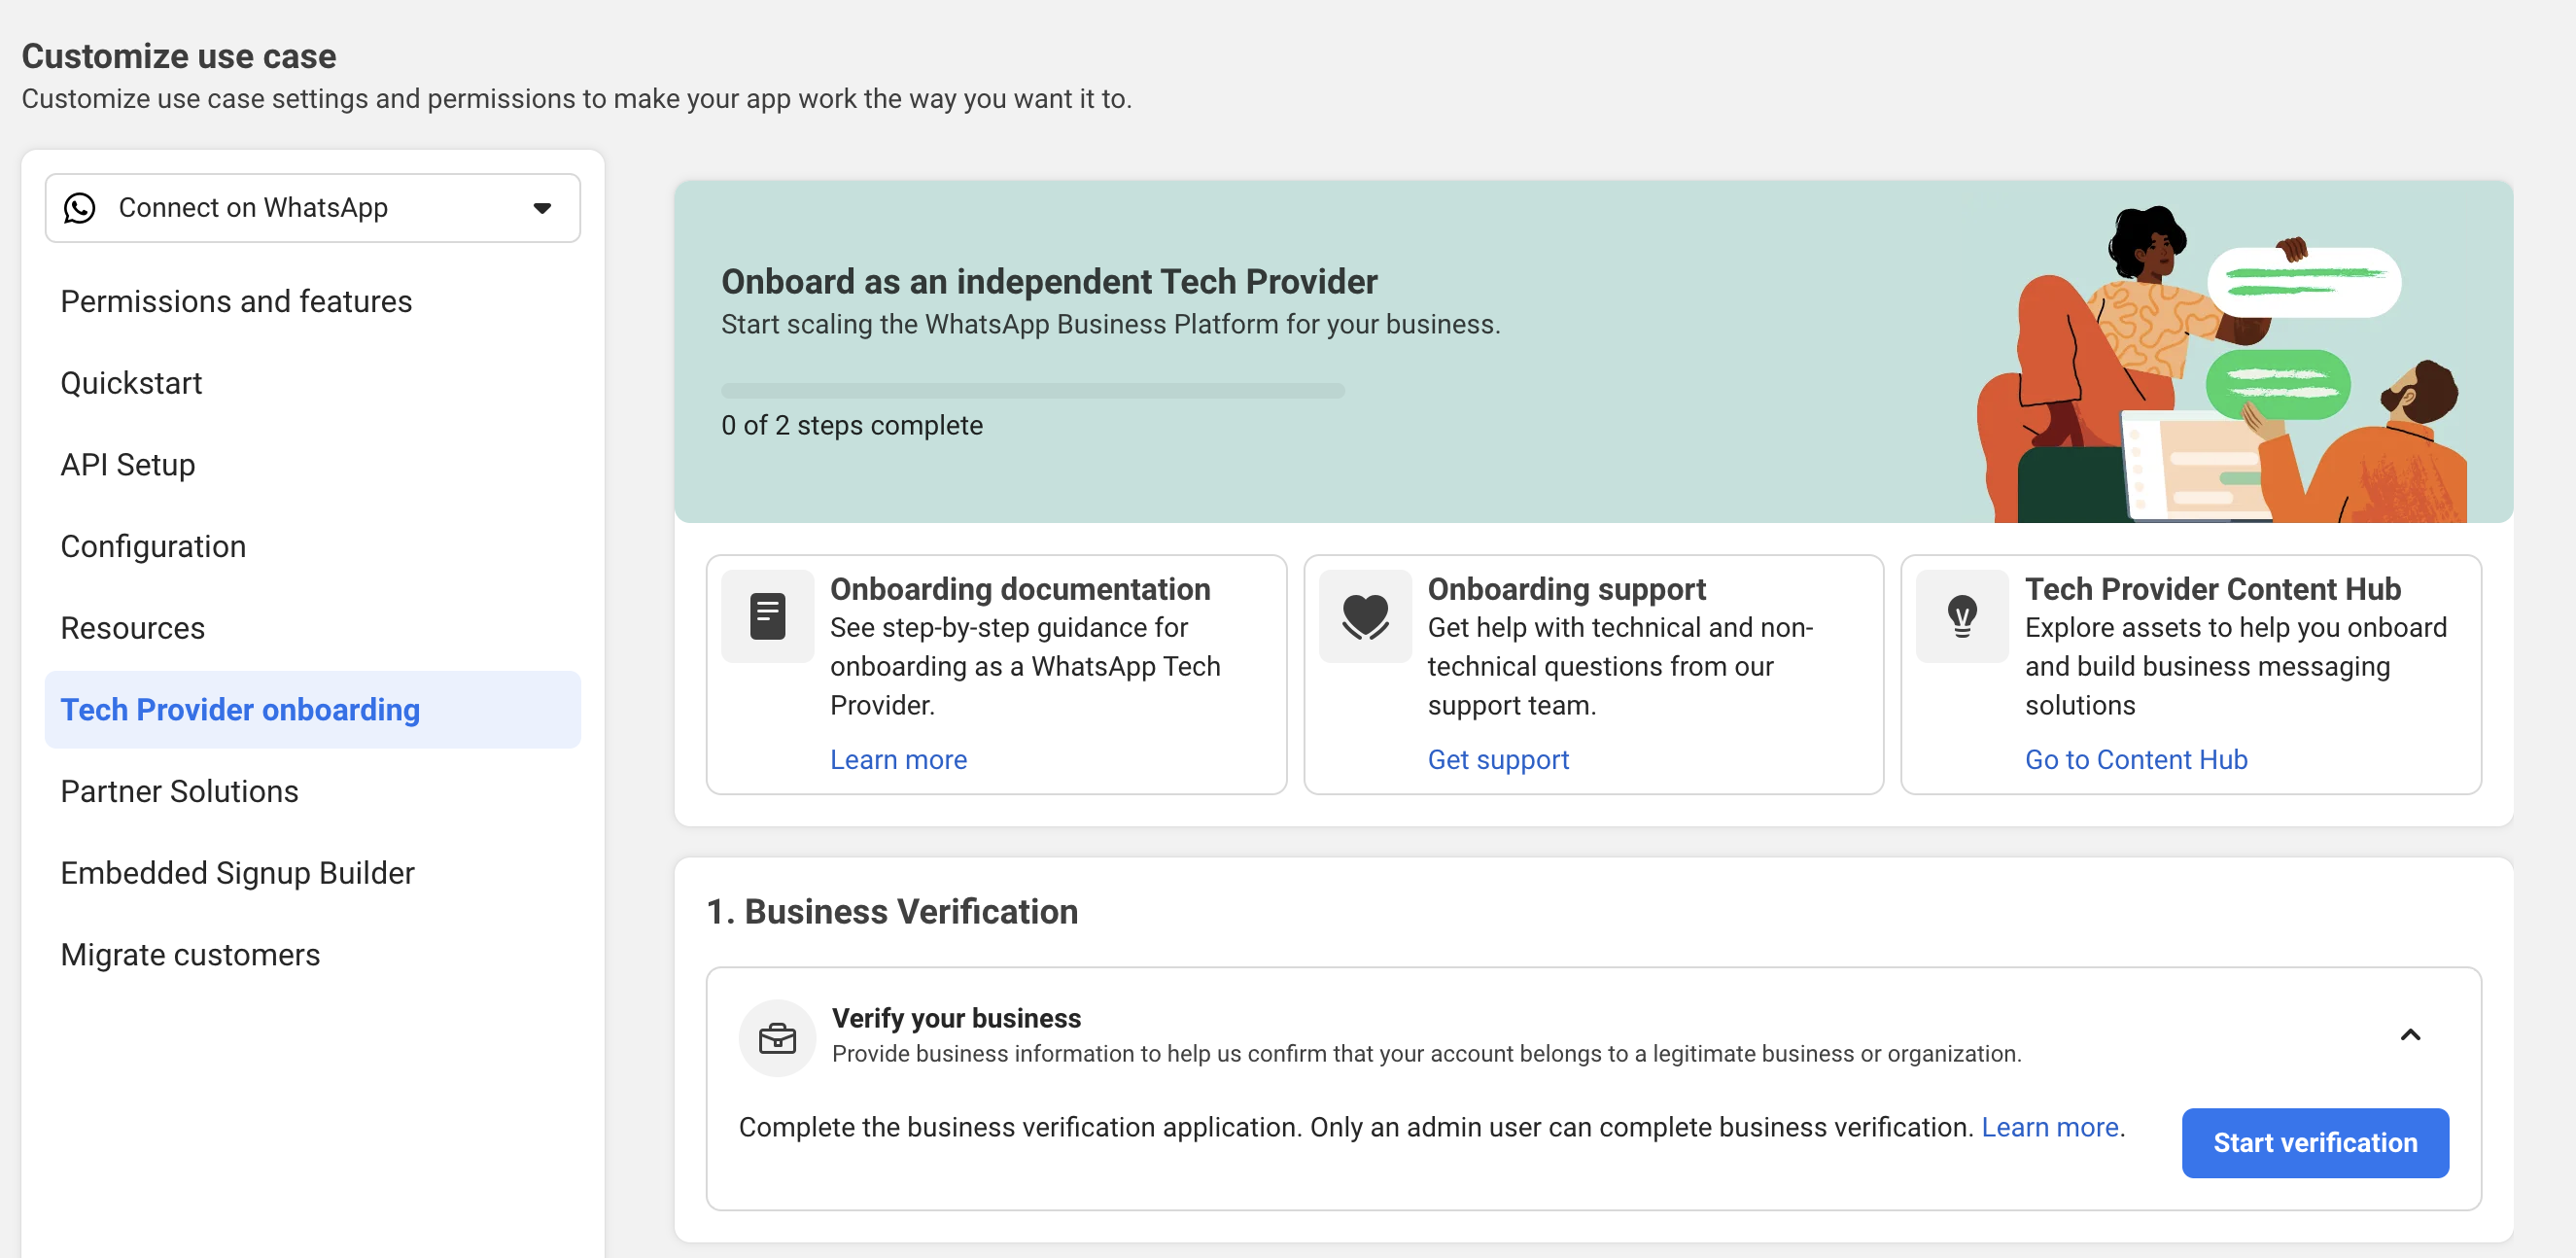Image resolution: width=2576 pixels, height=1258 pixels.
Task: Click the Onboarding documentation page icon
Action: 767,616
